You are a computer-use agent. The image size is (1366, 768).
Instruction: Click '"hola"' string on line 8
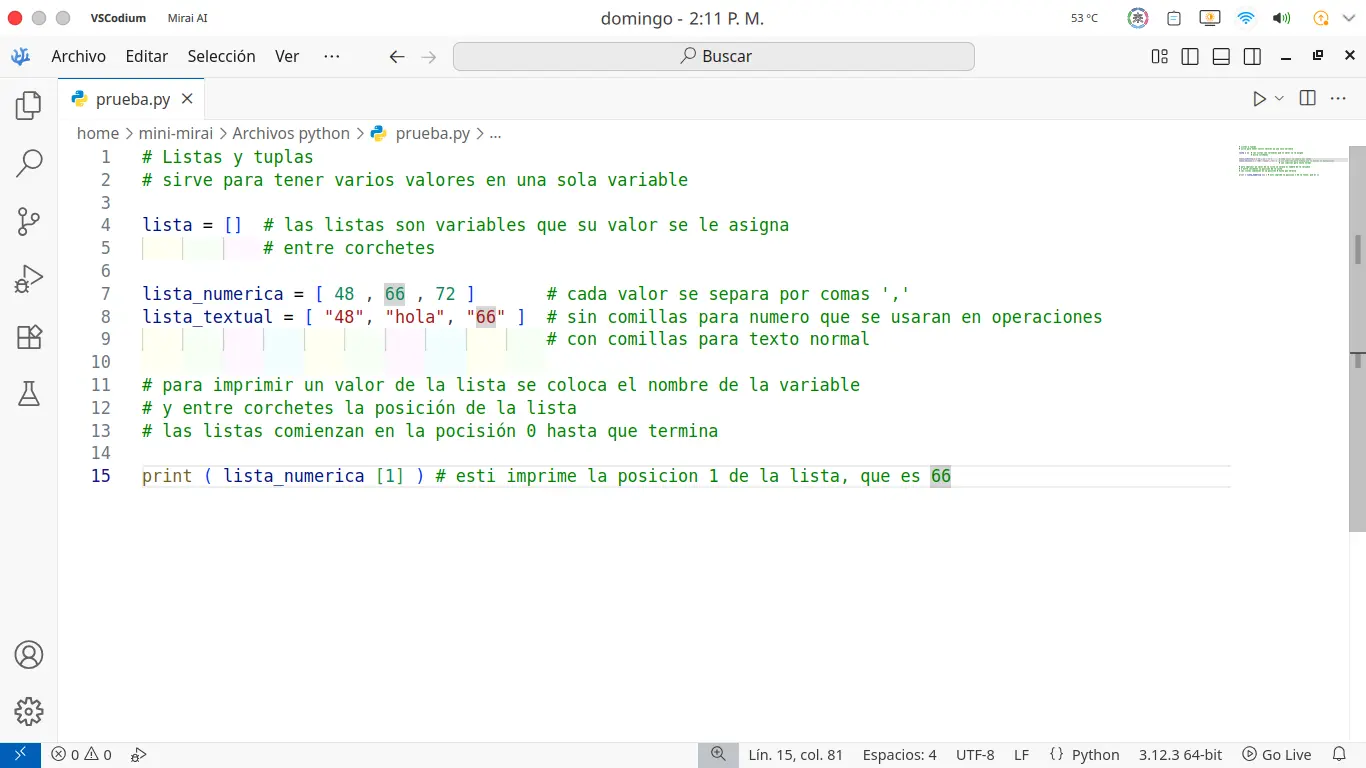point(415,317)
